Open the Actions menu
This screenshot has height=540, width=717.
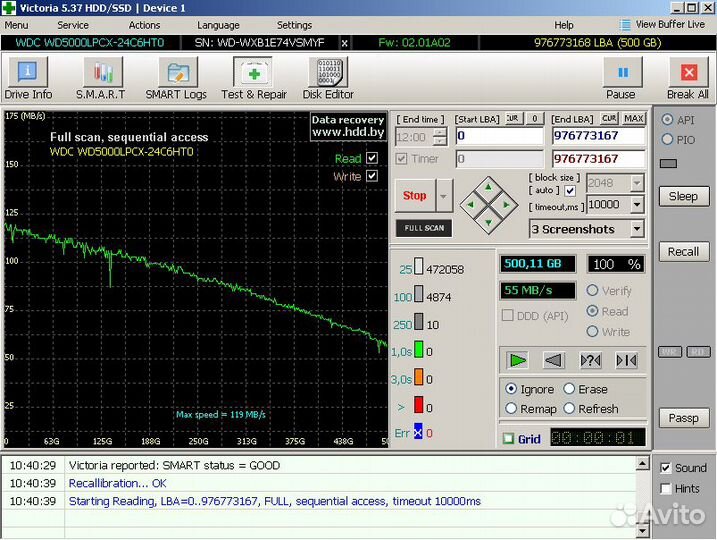click(x=144, y=25)
